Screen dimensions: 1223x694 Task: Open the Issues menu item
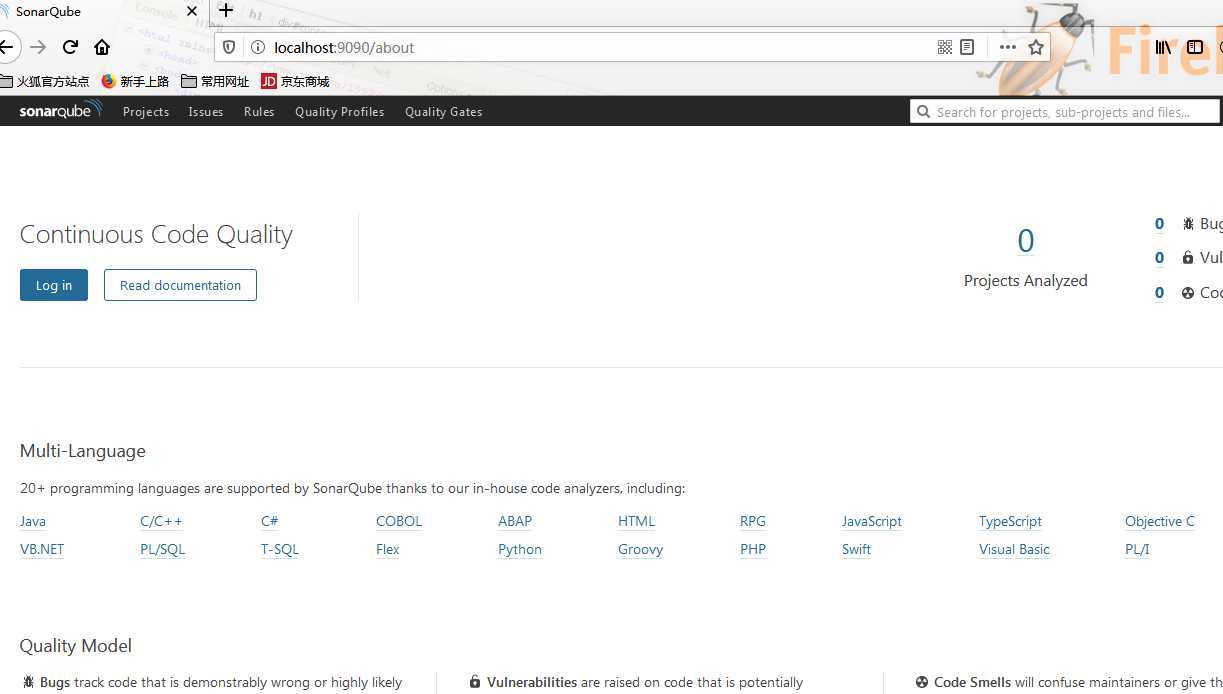point(206,112)
